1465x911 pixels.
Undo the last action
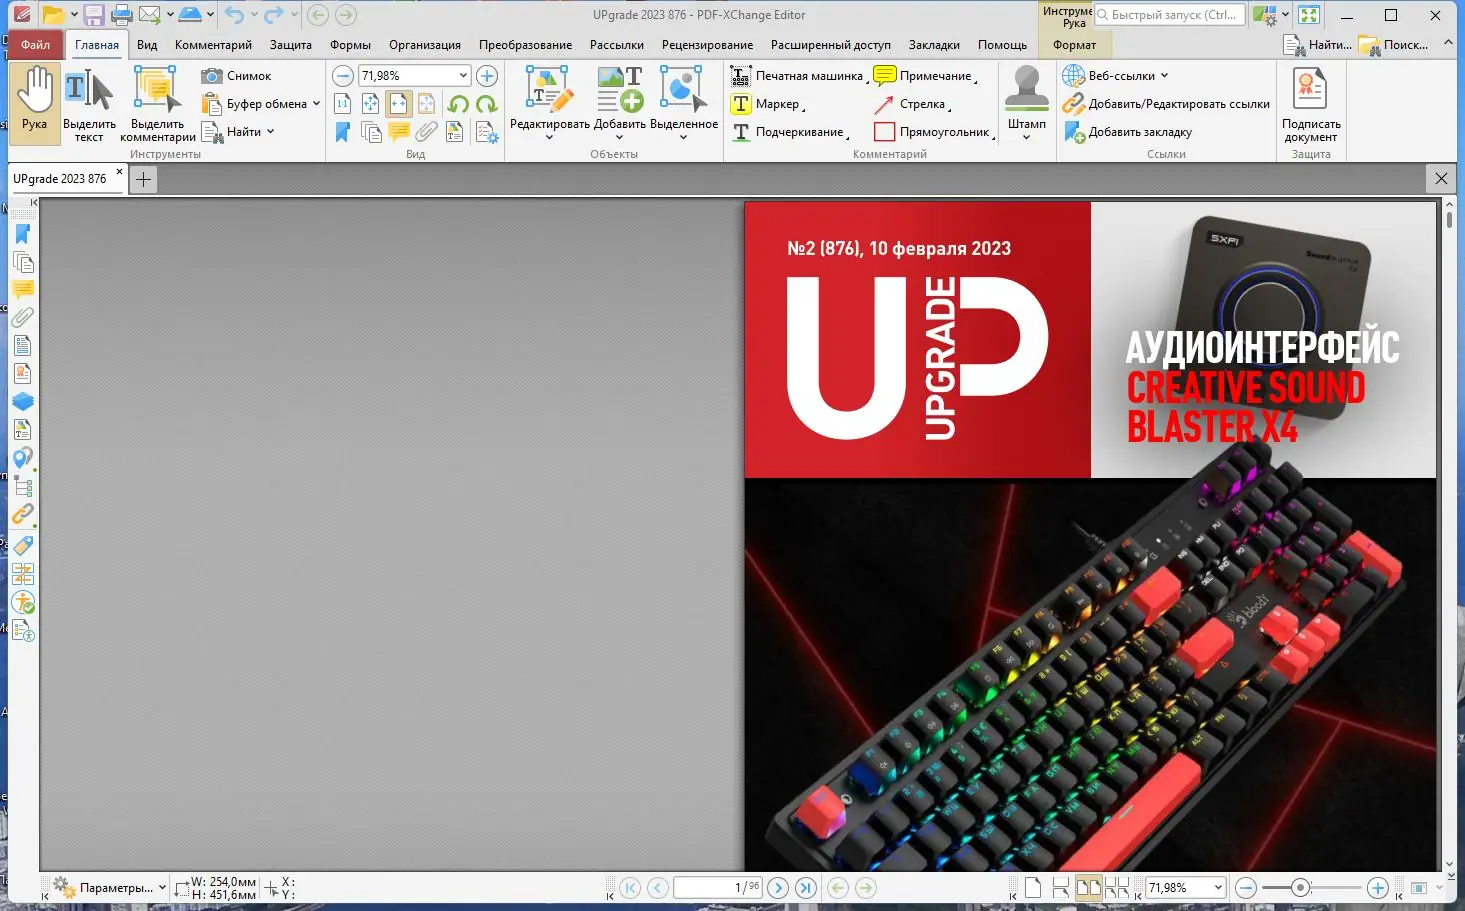coord(234,15)
